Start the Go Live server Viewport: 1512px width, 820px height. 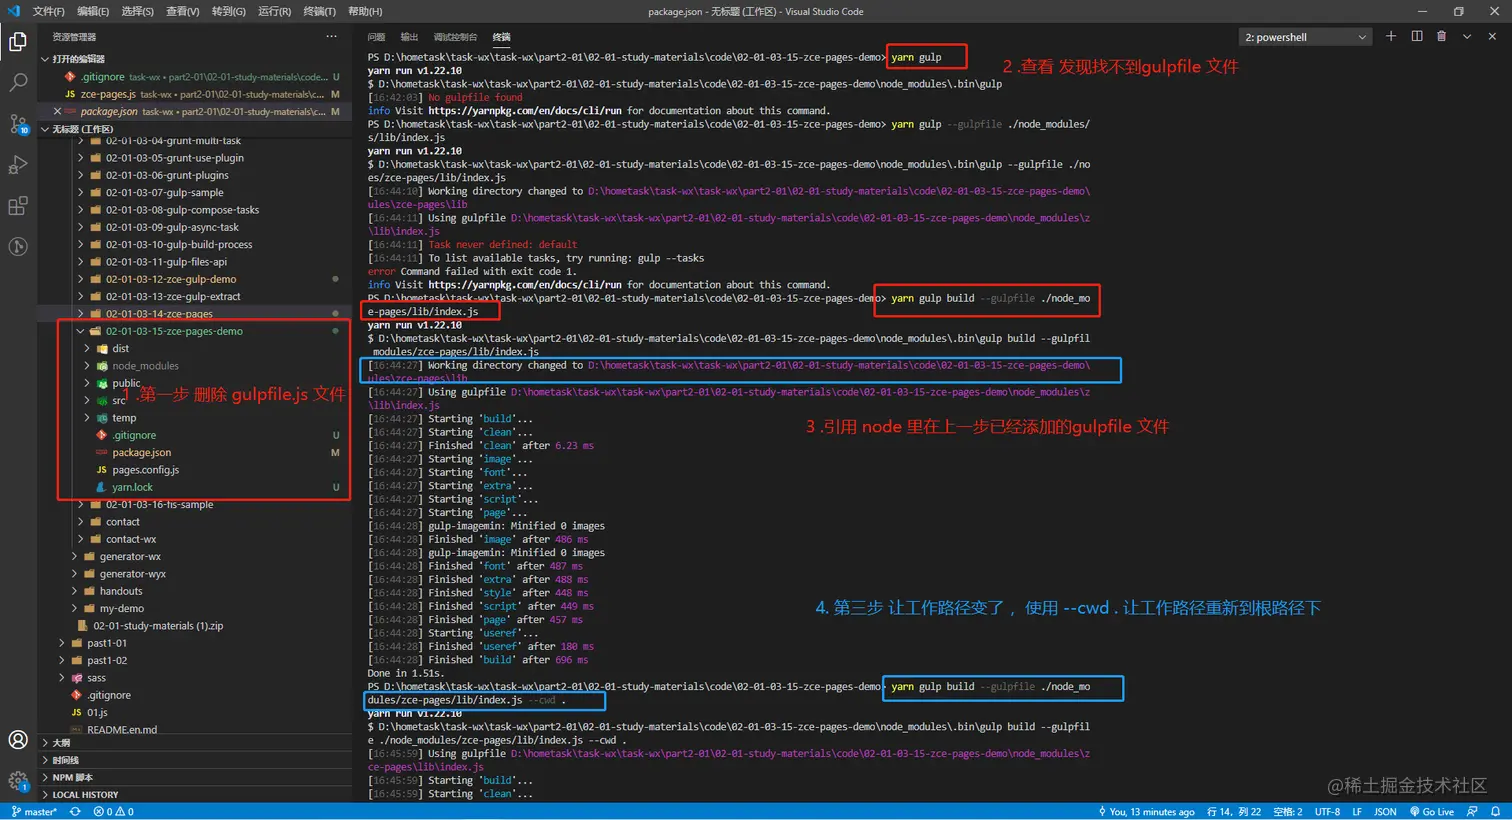[1432, 812]
